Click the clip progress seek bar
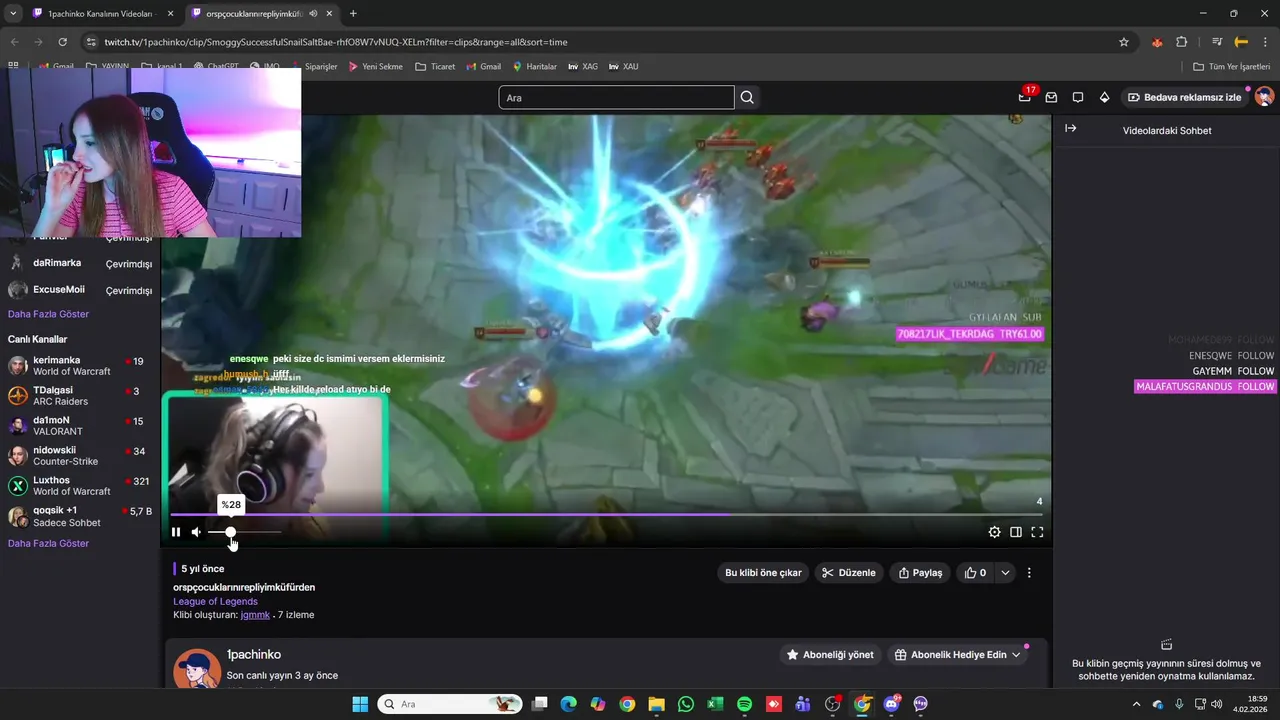1280x720 pixels. pyautogui.click(x=606, y=515)
